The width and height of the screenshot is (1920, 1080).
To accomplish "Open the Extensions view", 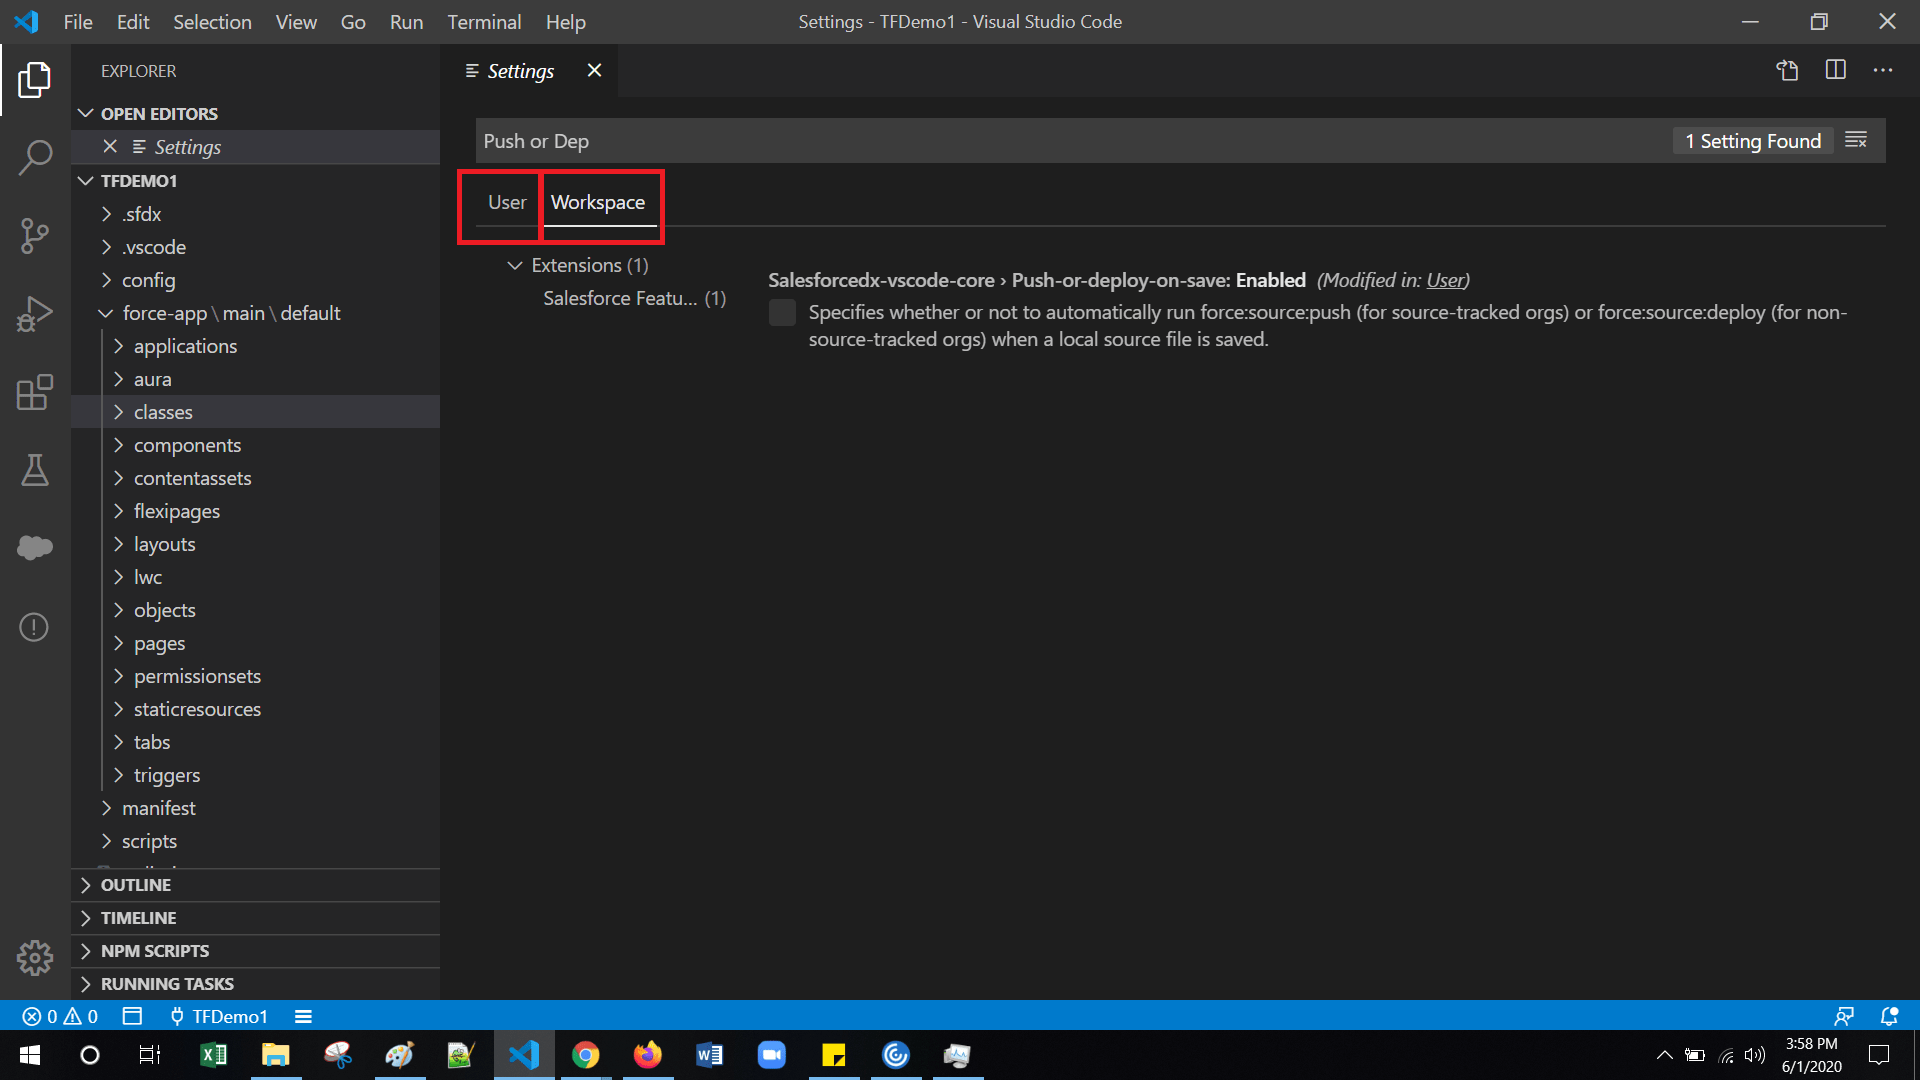I will (x=35, y=393).
